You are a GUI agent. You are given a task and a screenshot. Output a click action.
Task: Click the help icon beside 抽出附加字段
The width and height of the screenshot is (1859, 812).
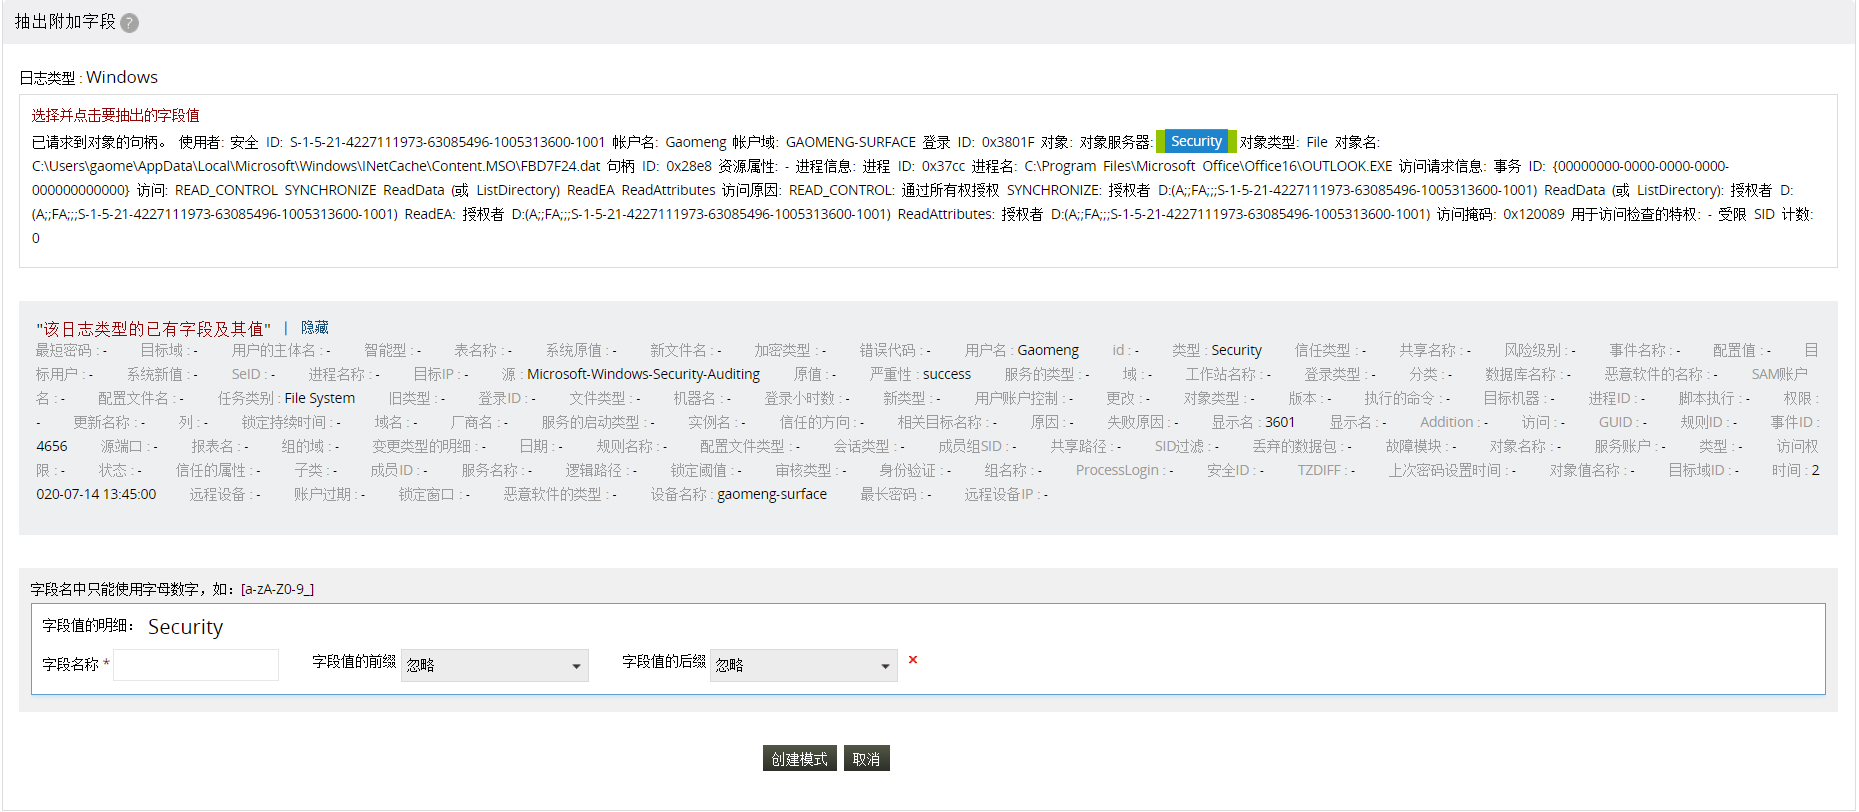[129, 23]
